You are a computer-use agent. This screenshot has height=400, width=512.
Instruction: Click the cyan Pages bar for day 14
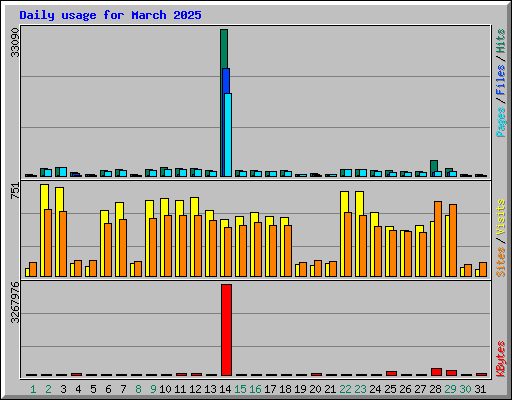pyautogui.click(x=228, y=135)
